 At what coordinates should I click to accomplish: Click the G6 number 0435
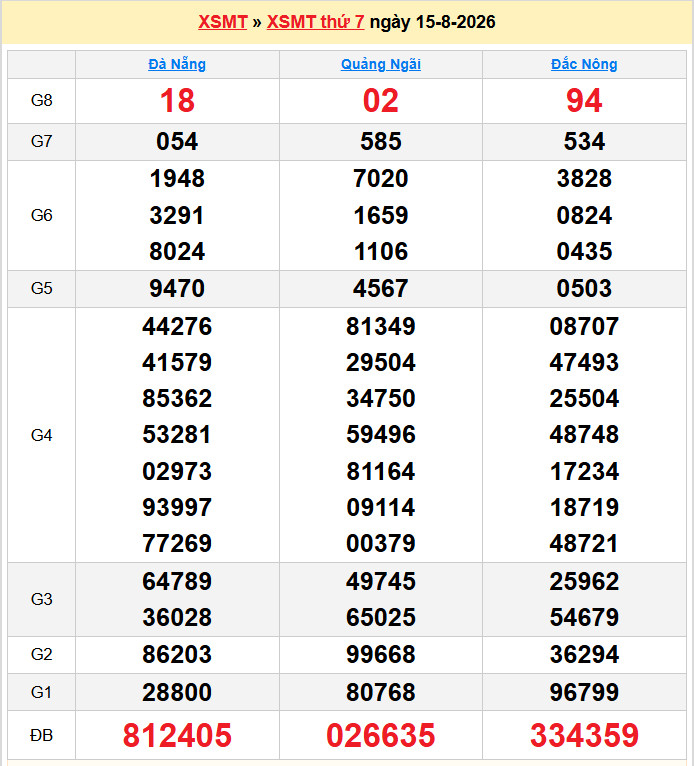coord(584,252)
